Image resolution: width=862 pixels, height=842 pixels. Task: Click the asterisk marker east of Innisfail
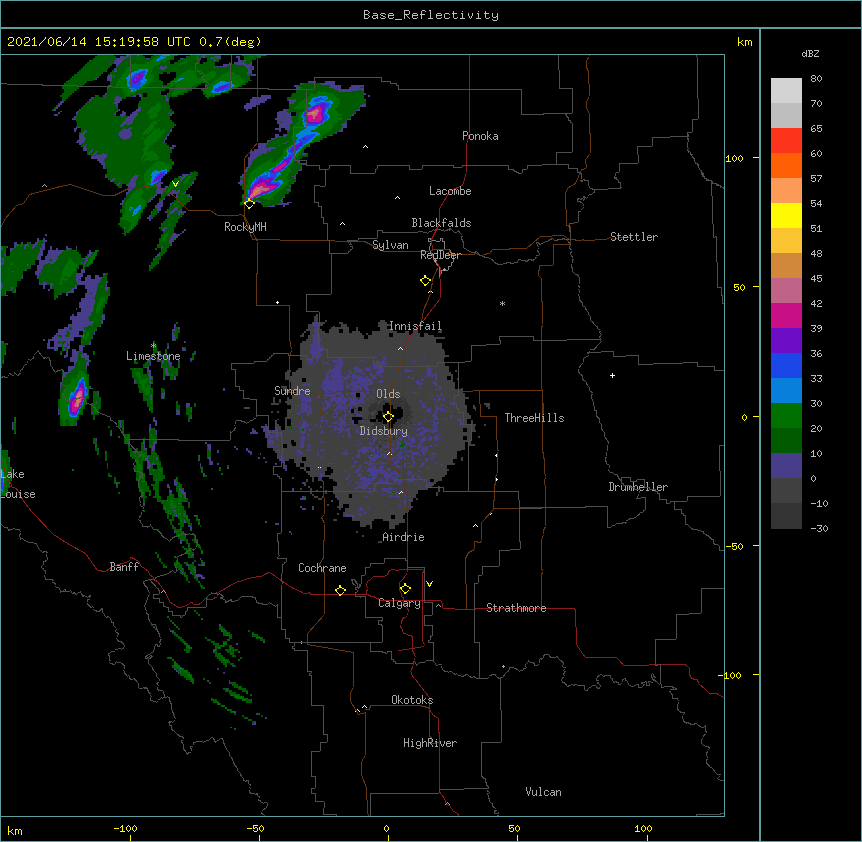click(502, 303)
